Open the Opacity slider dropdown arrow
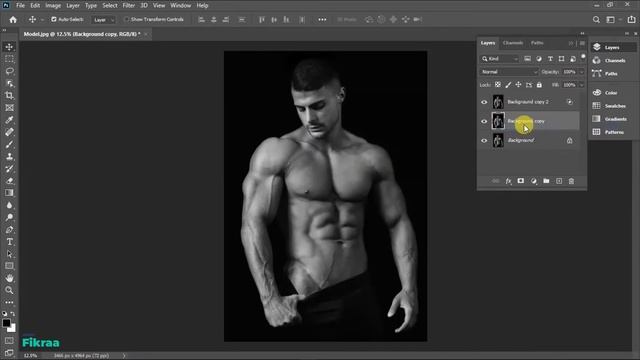640x360 pixels. point(582,72)
